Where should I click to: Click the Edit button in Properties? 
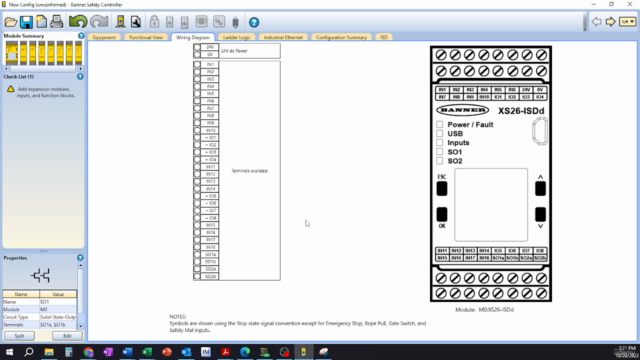(x=67, y=336)
